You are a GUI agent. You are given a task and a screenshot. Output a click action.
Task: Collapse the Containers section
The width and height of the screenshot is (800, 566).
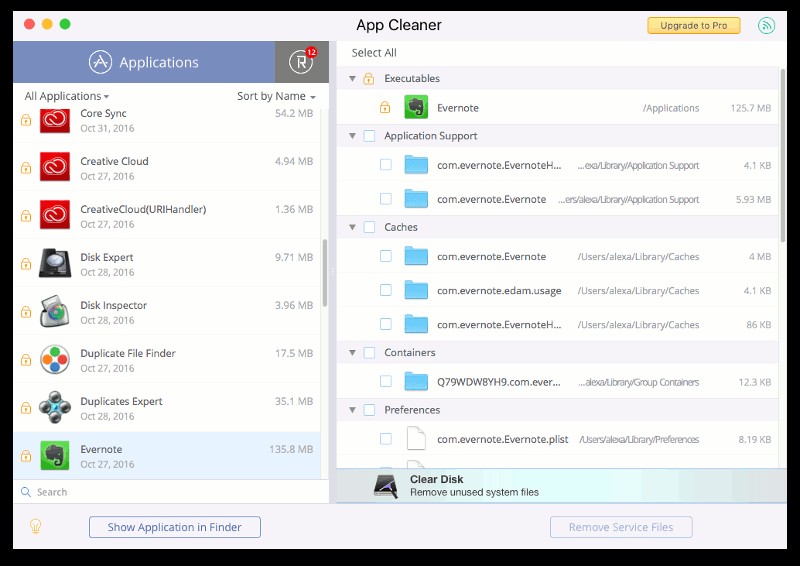point(352,353)
